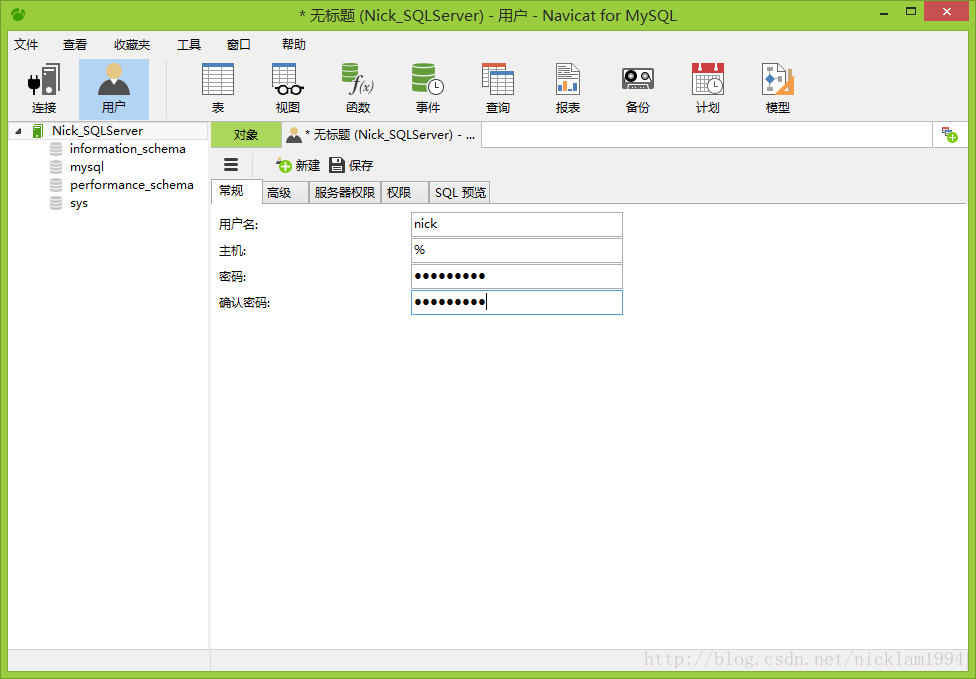Maximize the Navicat window
976x679 pixels.
(911, 12)
